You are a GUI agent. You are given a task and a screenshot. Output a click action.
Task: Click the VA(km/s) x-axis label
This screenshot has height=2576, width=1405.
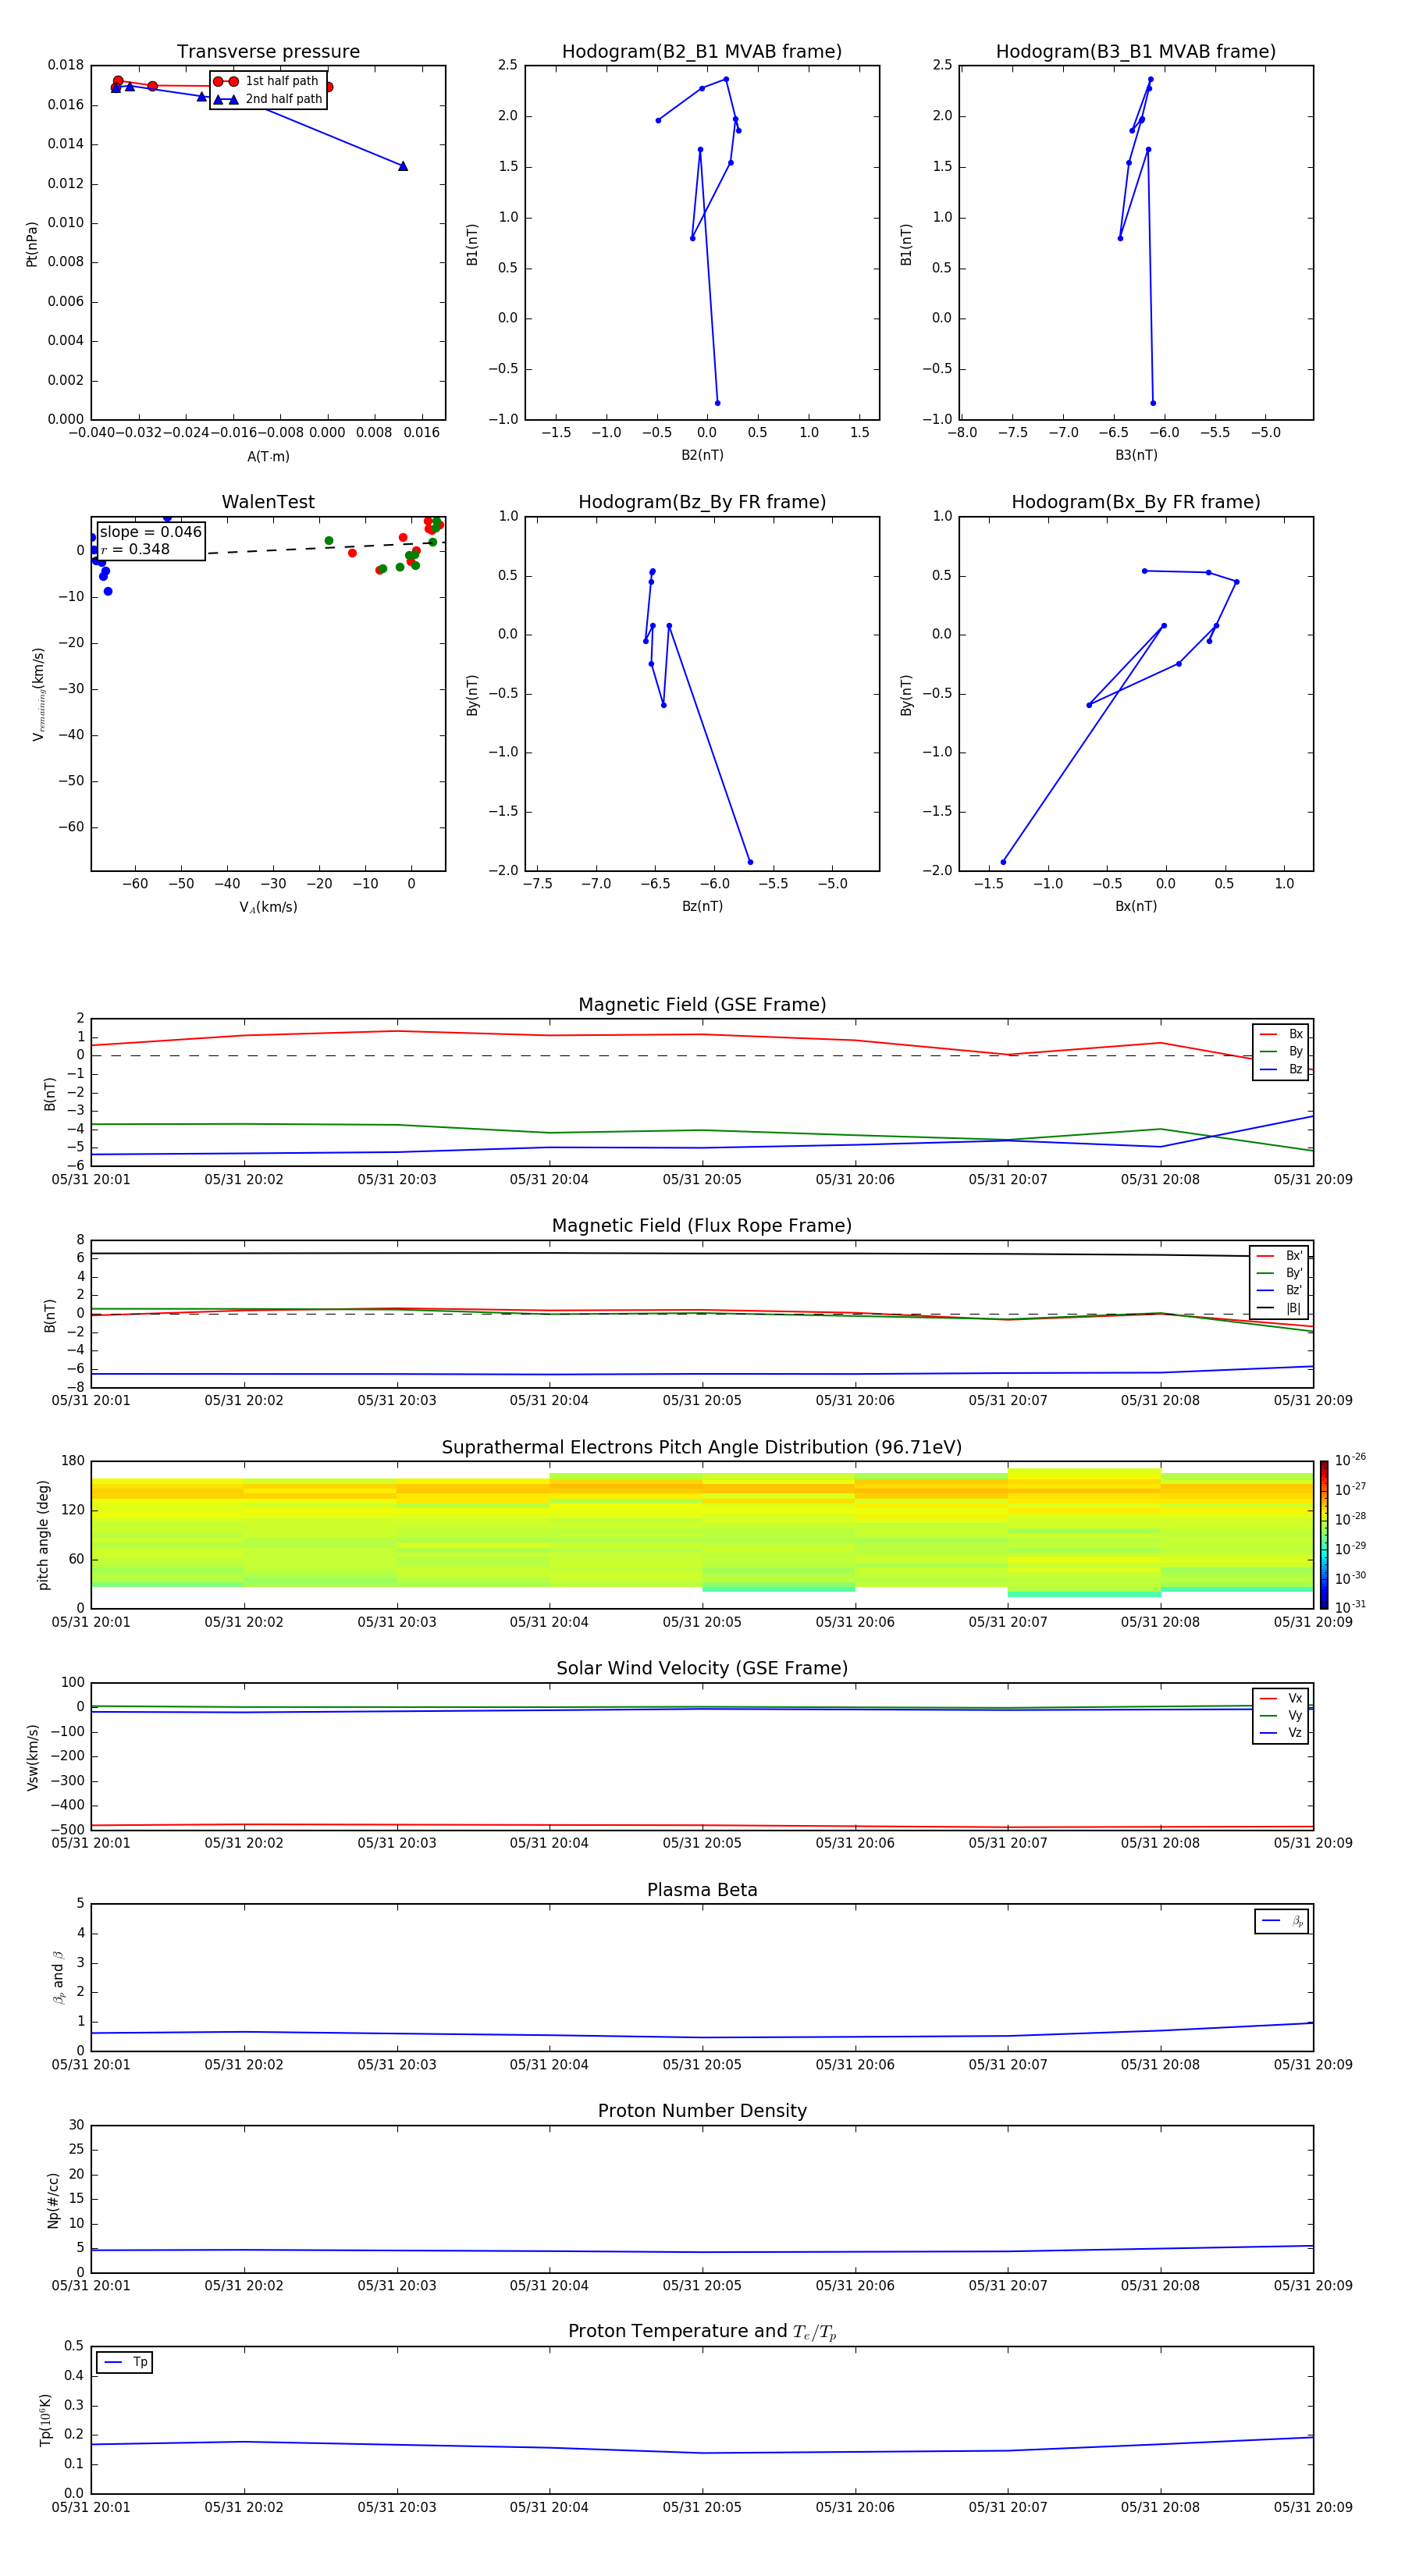click(x=268, y=908)
